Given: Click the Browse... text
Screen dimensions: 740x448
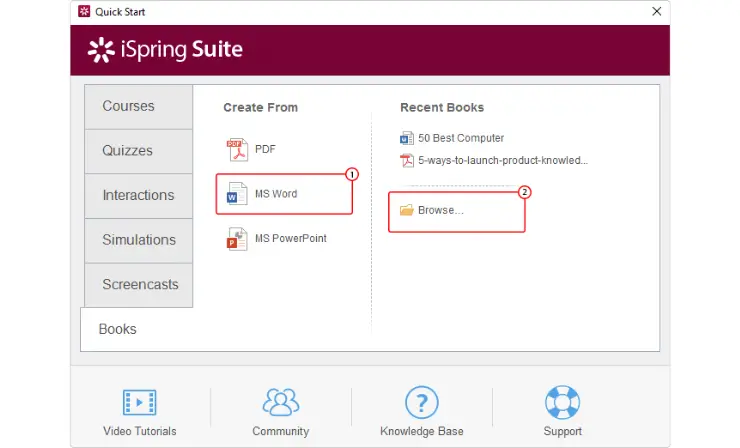Looking at the screenshot, I should coord(441,210).
